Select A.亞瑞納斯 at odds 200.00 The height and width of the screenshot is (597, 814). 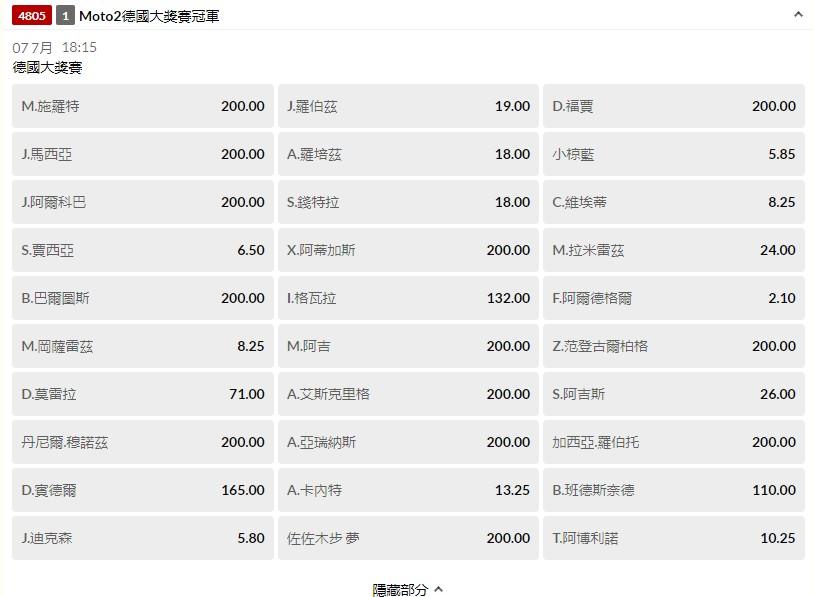[x=408, y=442]
